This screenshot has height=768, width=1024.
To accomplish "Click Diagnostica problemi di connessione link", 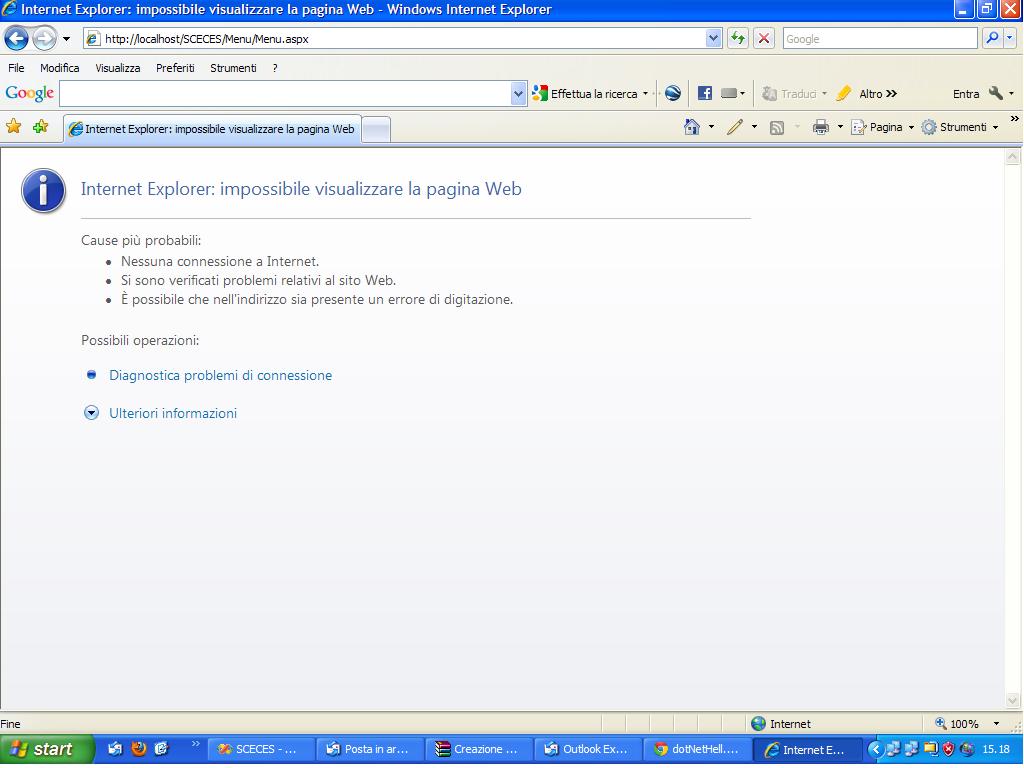I will pyautogui.click(x=220, y=376).
